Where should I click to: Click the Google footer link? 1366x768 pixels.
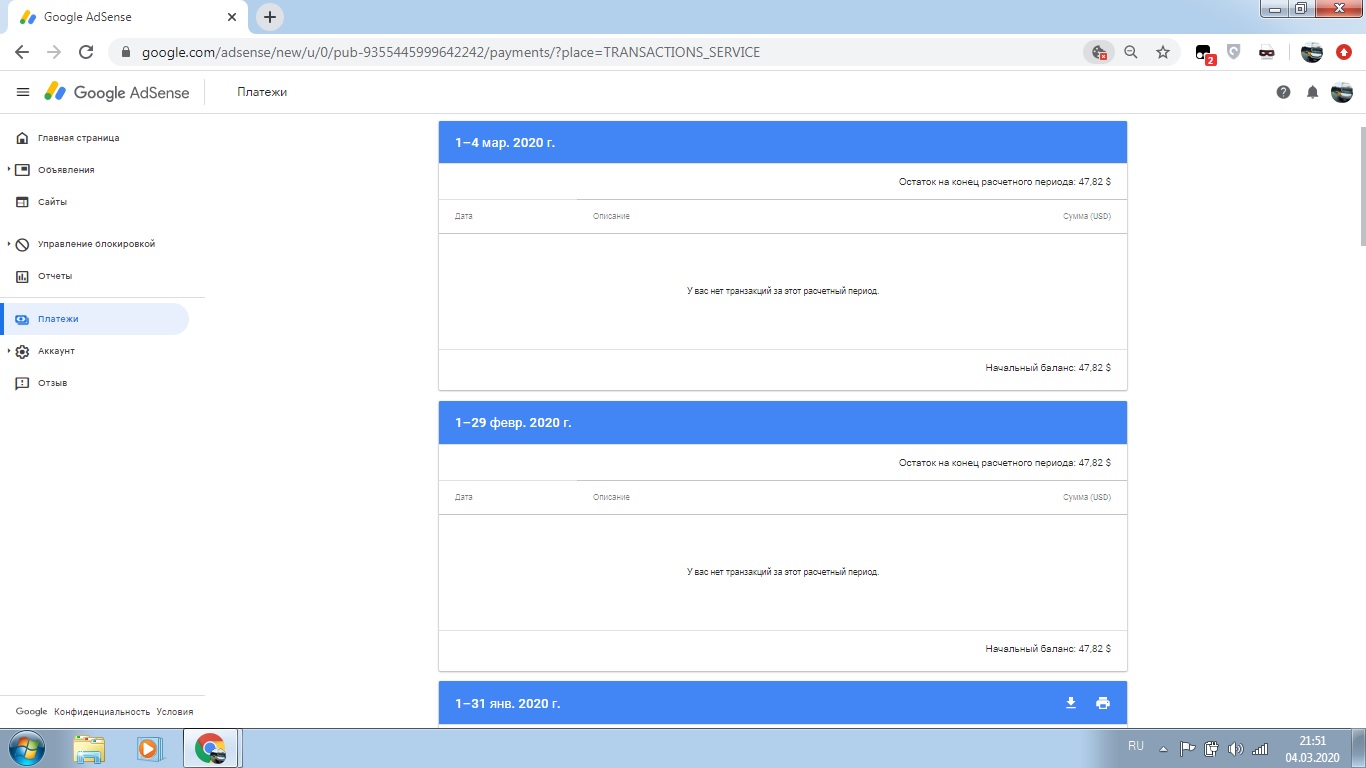tap(31, 712)
